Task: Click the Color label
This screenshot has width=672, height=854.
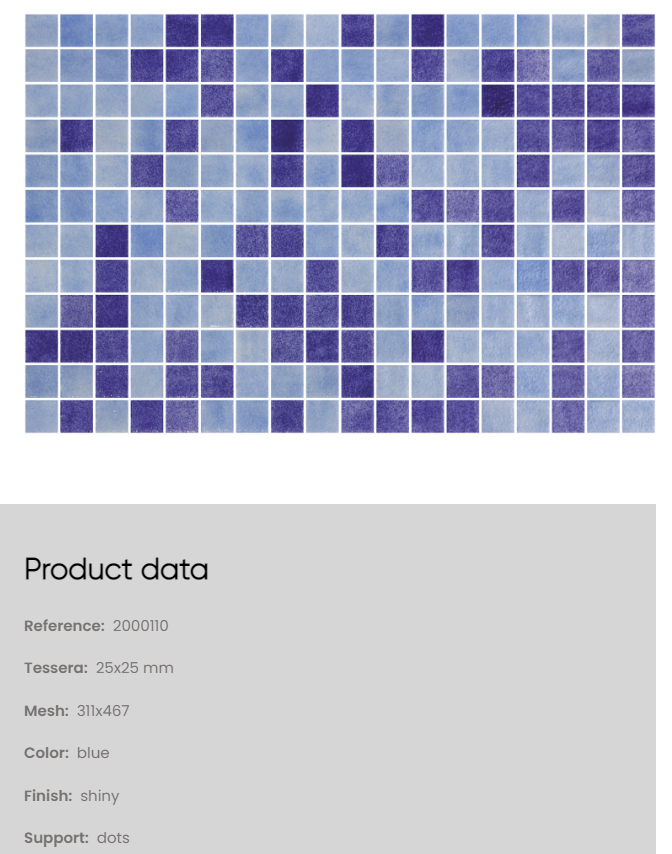Action: [x=46, y=753]
